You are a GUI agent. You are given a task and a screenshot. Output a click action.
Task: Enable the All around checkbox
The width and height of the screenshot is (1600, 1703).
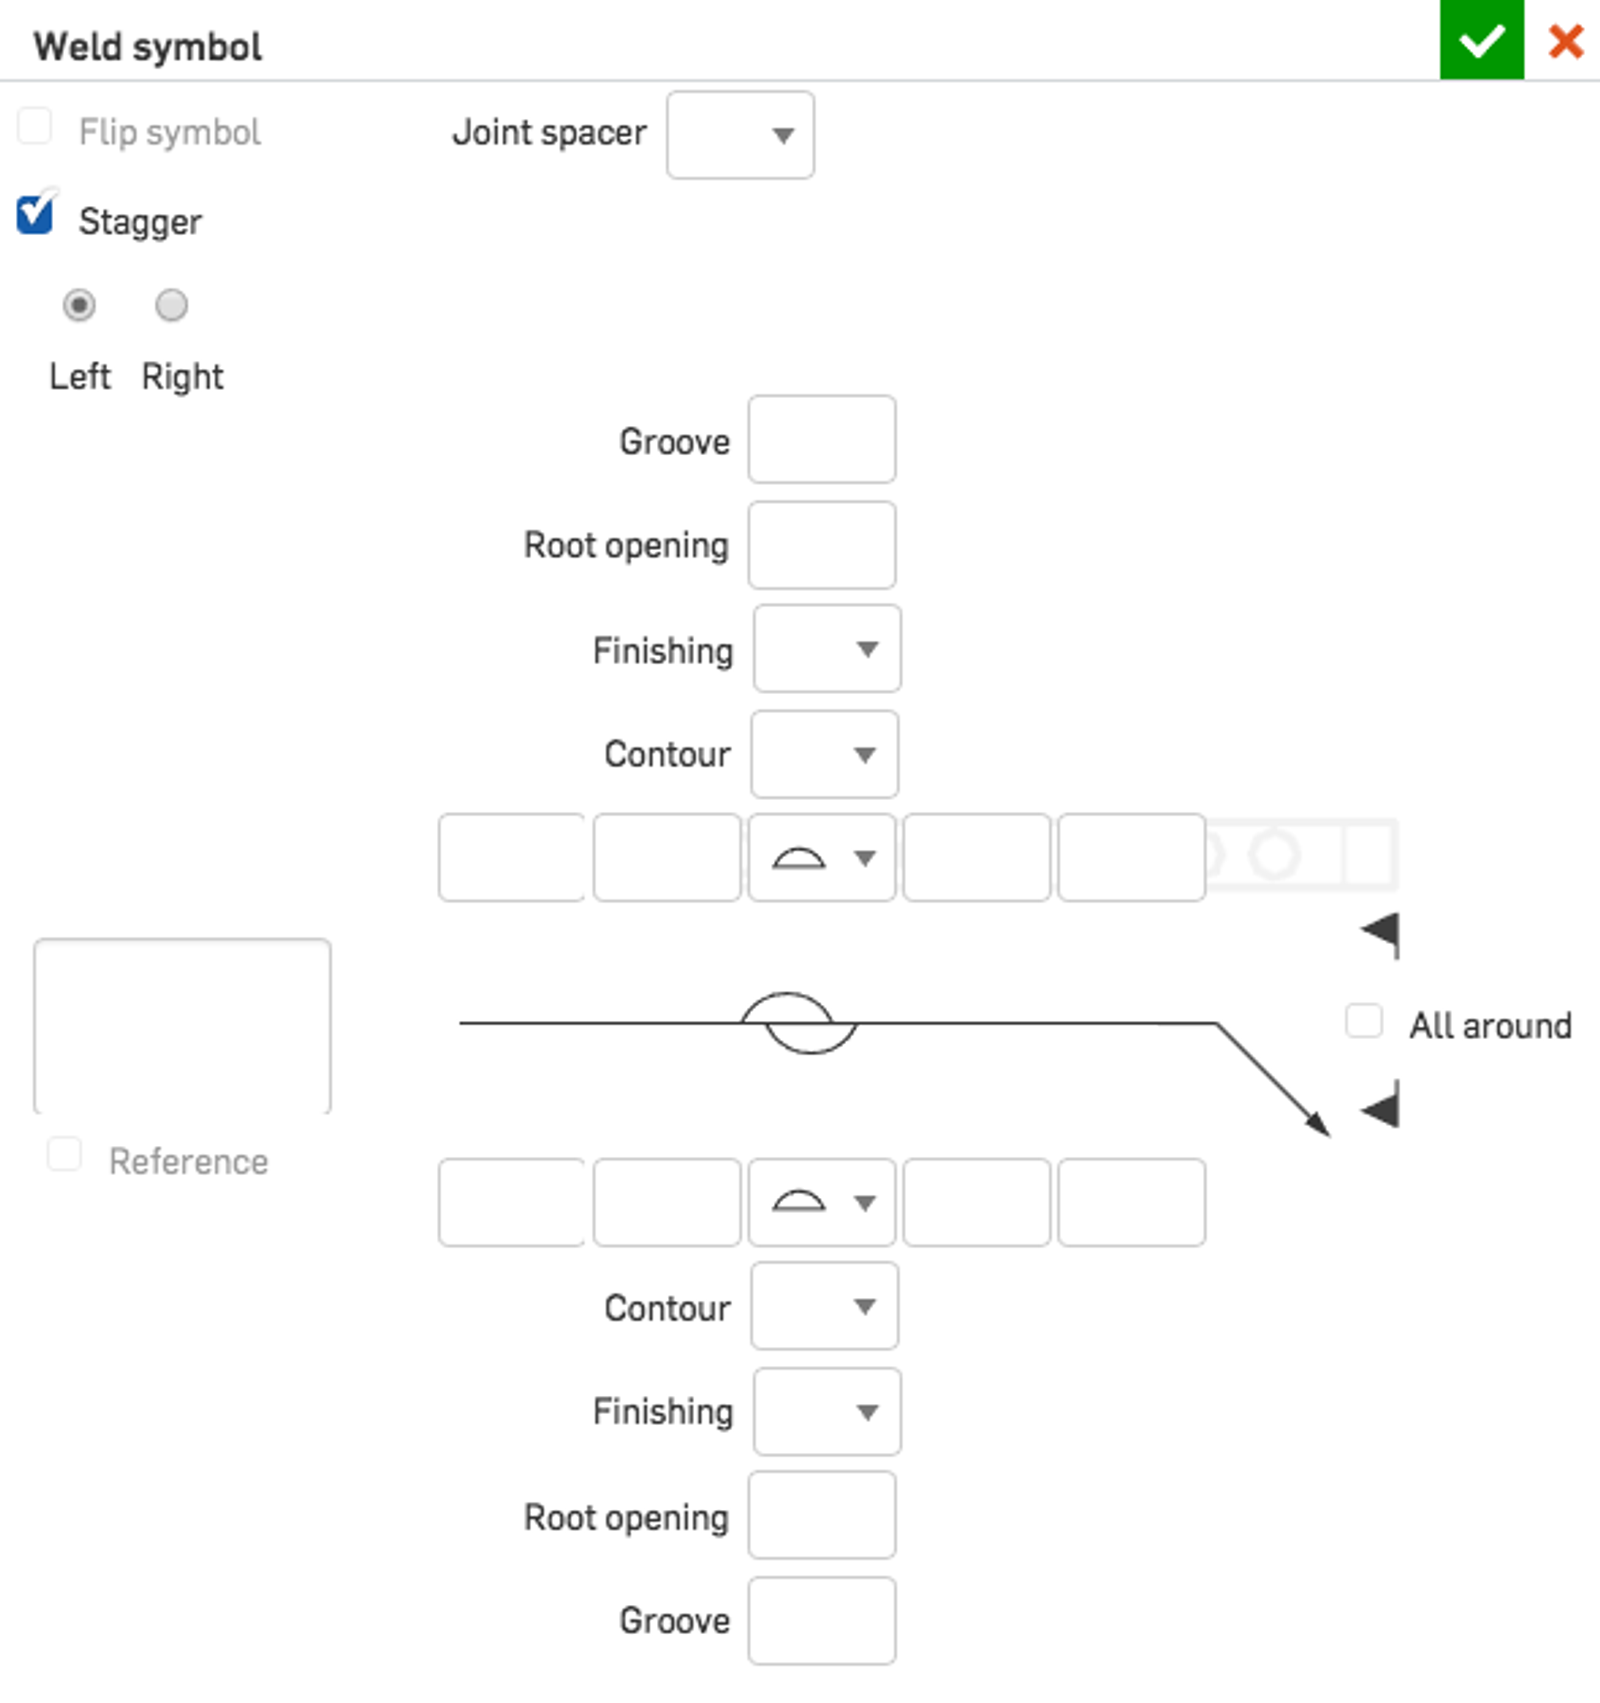[1364, 1022]
